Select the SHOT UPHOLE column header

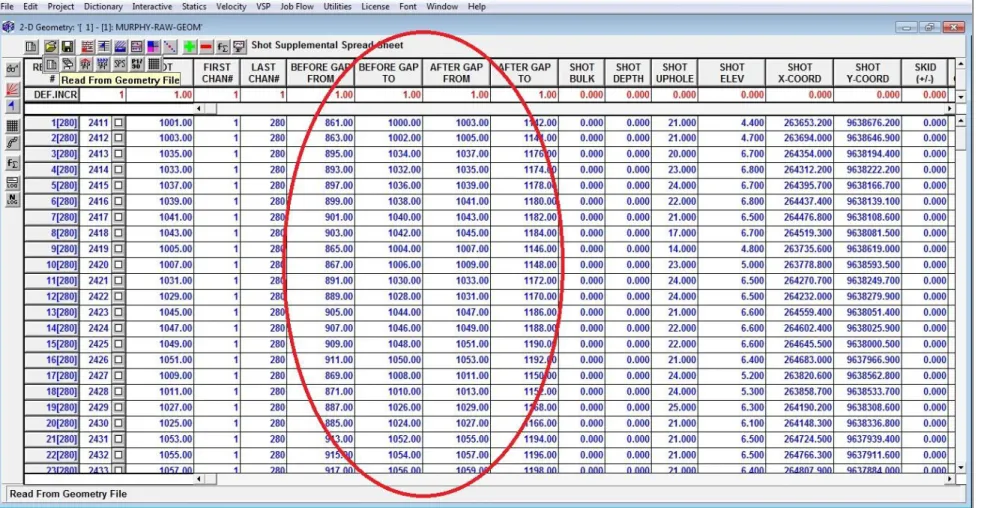coord(675,73)
